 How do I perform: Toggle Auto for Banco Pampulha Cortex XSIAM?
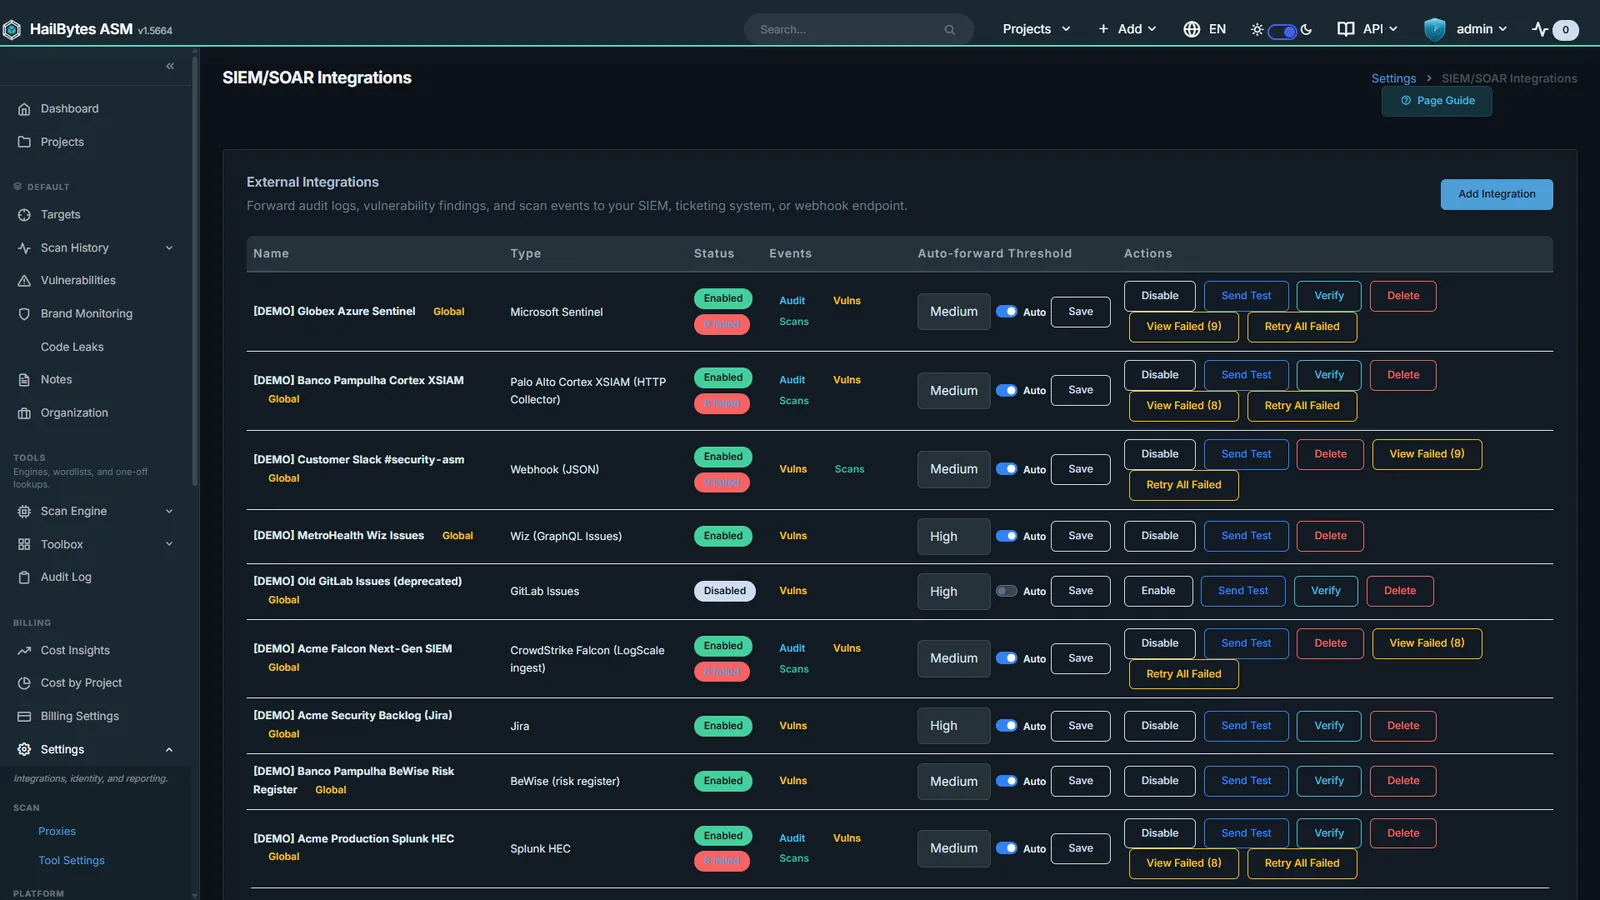pyautogui.click(x=1006, y=390)
